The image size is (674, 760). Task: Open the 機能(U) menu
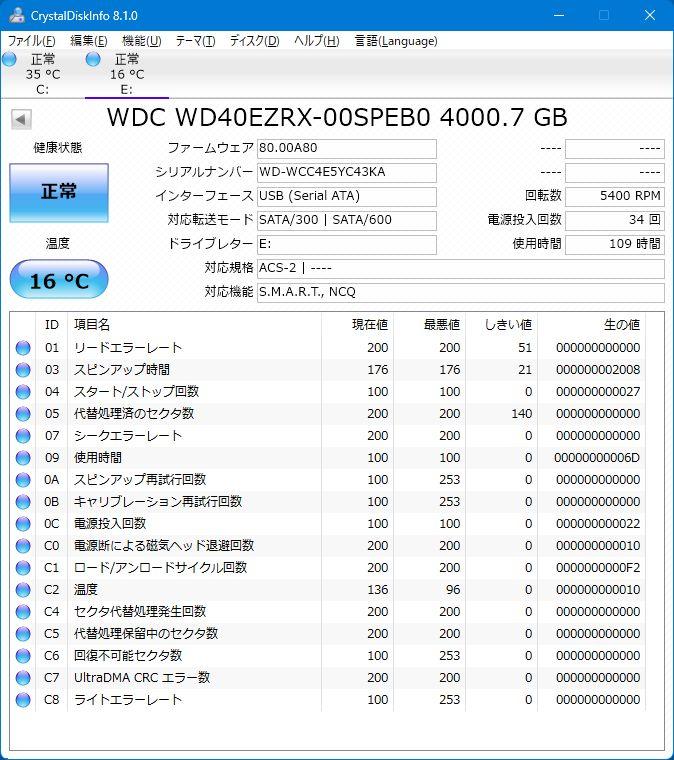point(141,41)
